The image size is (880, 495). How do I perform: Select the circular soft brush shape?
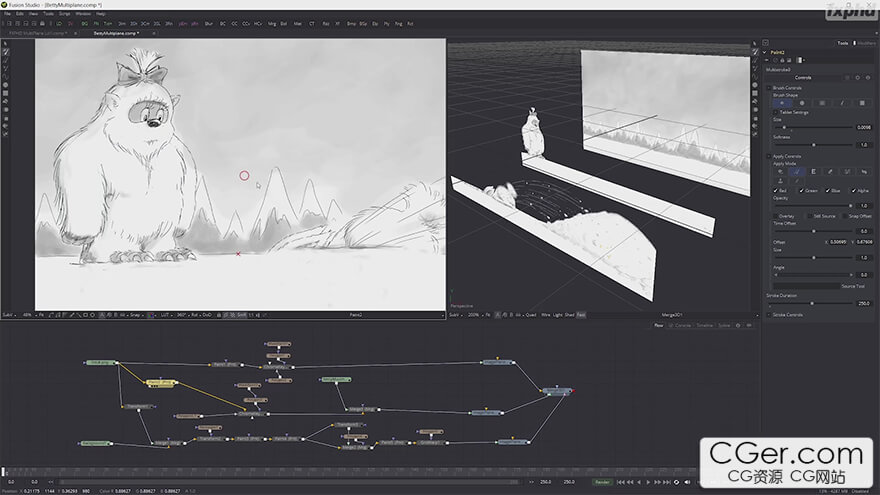pyautogui.click(x=783, y=102)
